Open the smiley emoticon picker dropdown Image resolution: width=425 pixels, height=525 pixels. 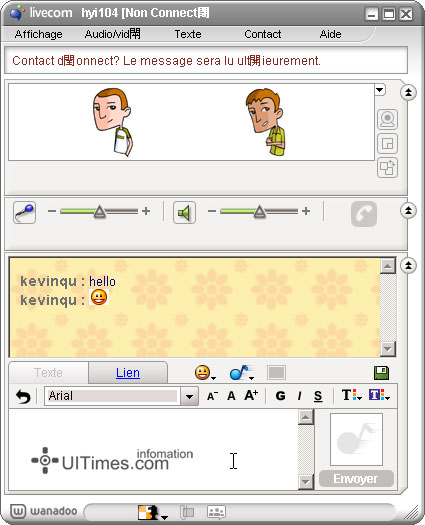pos(205,373)
